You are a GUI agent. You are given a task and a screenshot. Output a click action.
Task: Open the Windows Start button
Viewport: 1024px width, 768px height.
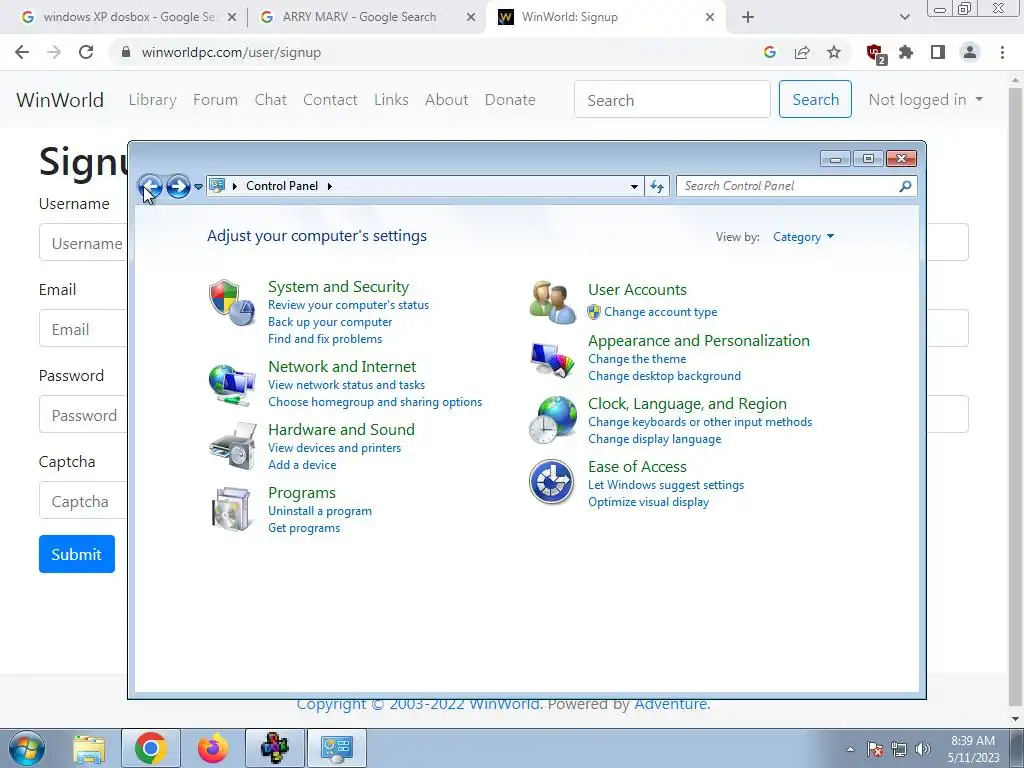[x=27, y=748]
